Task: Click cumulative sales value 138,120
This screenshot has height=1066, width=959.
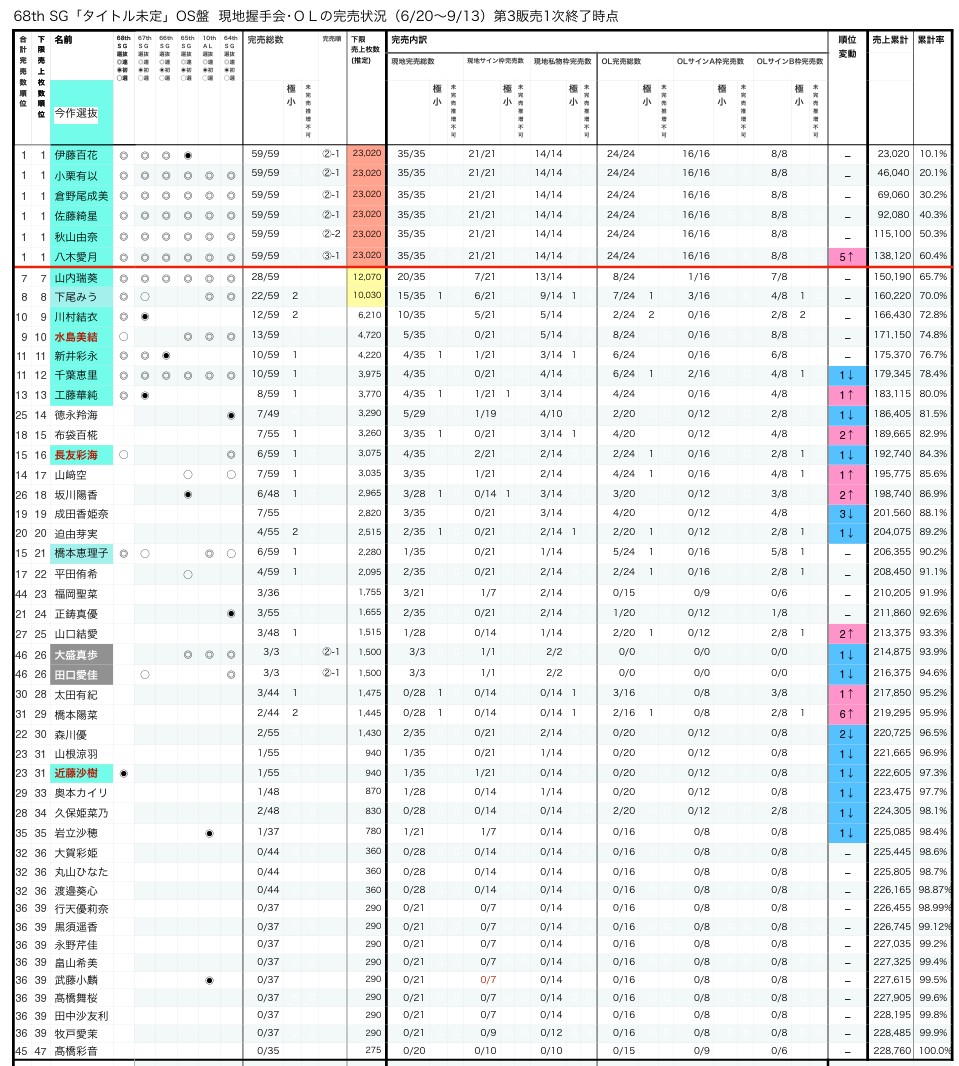Action: point(892,256)
